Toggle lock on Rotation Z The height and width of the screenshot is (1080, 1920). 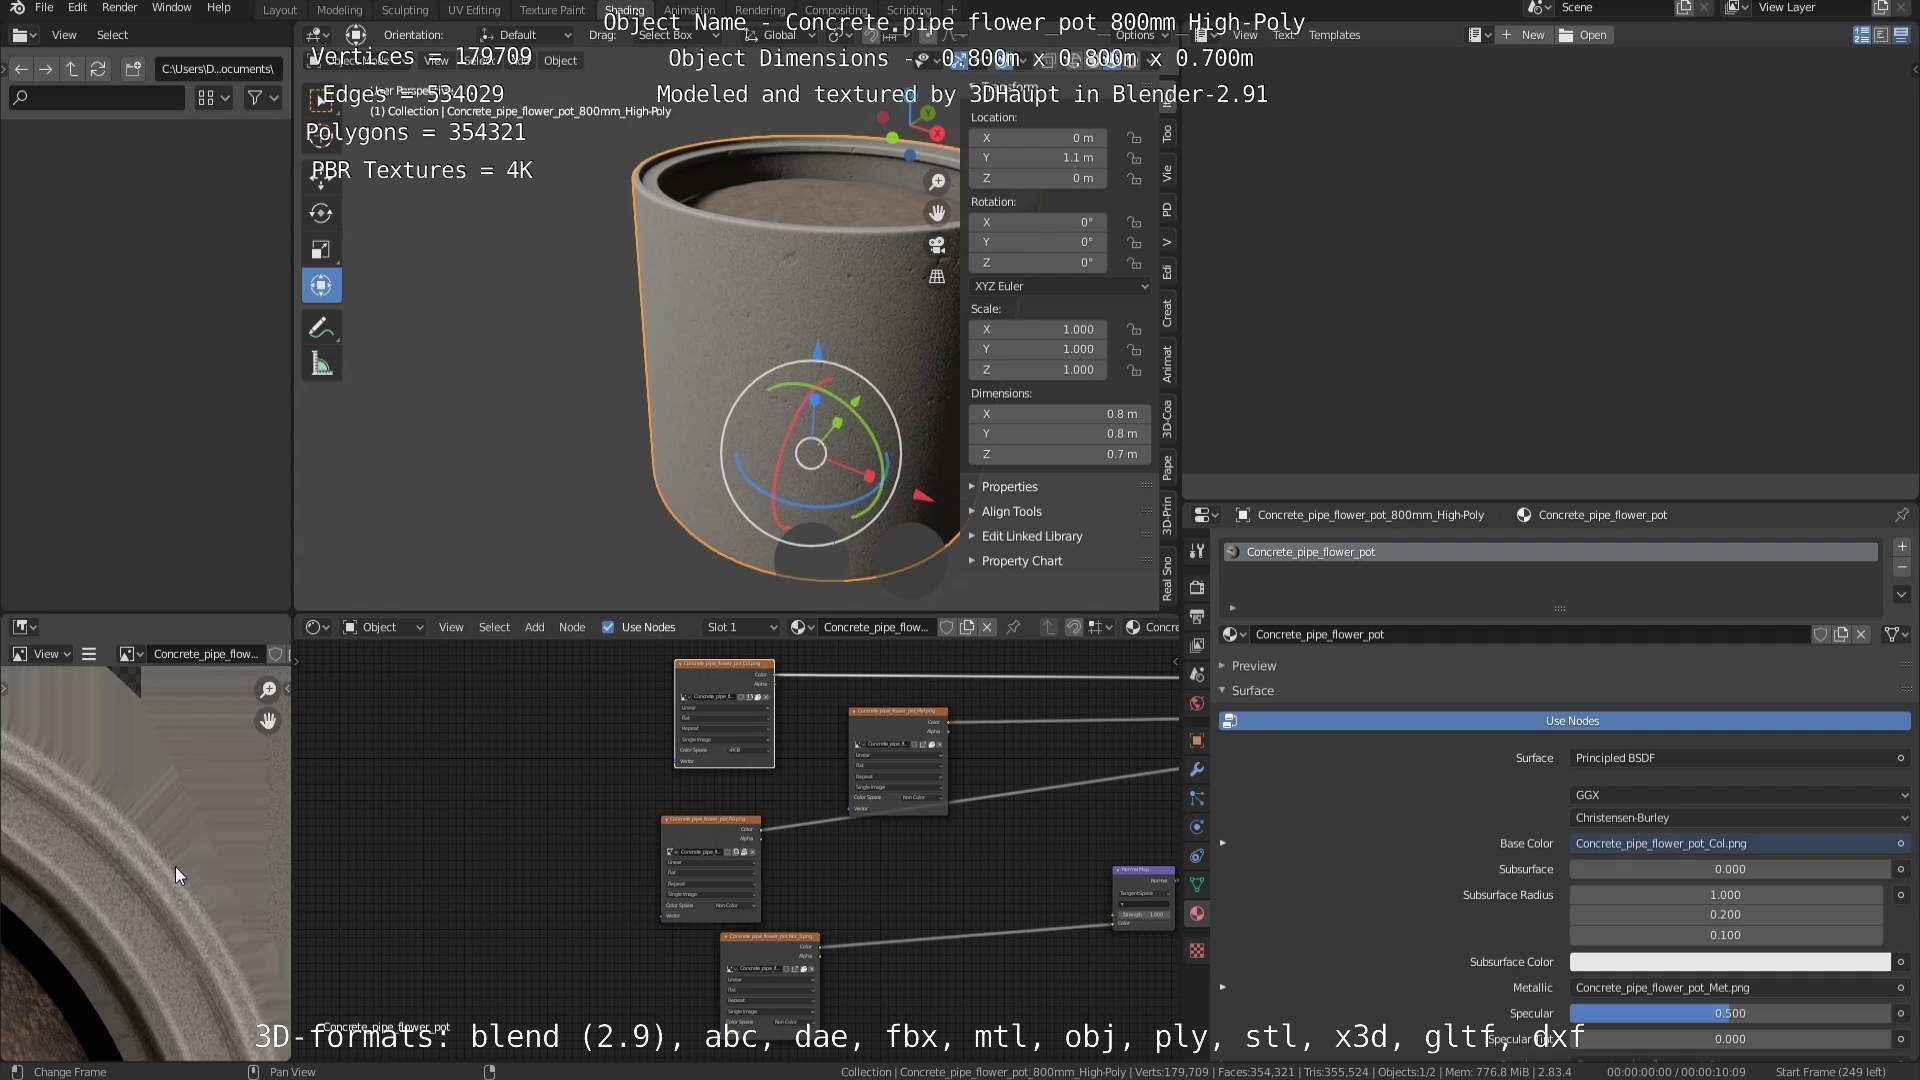click(x=1134, y=263)
